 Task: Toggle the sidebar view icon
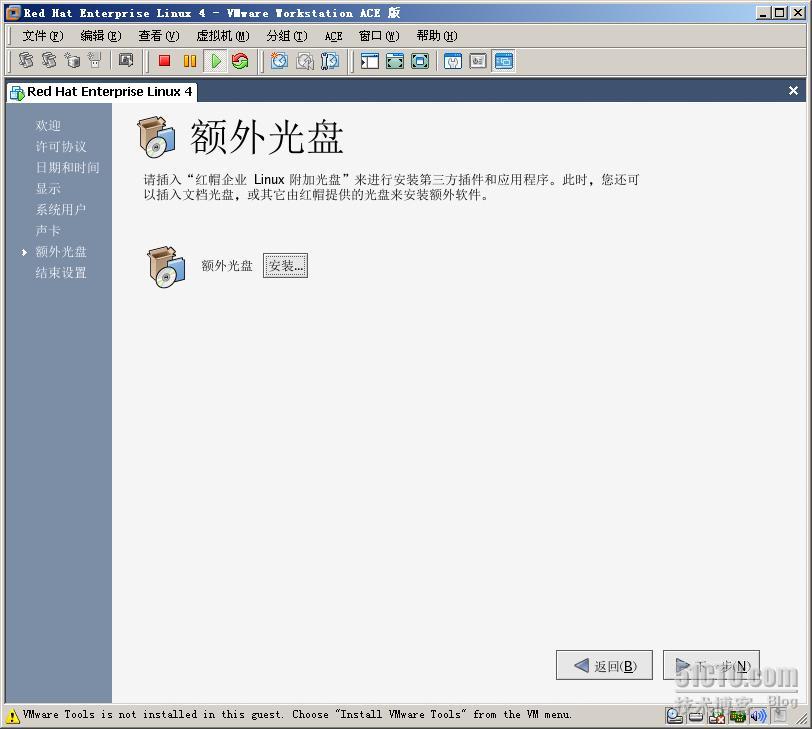[x=370, y=61]
